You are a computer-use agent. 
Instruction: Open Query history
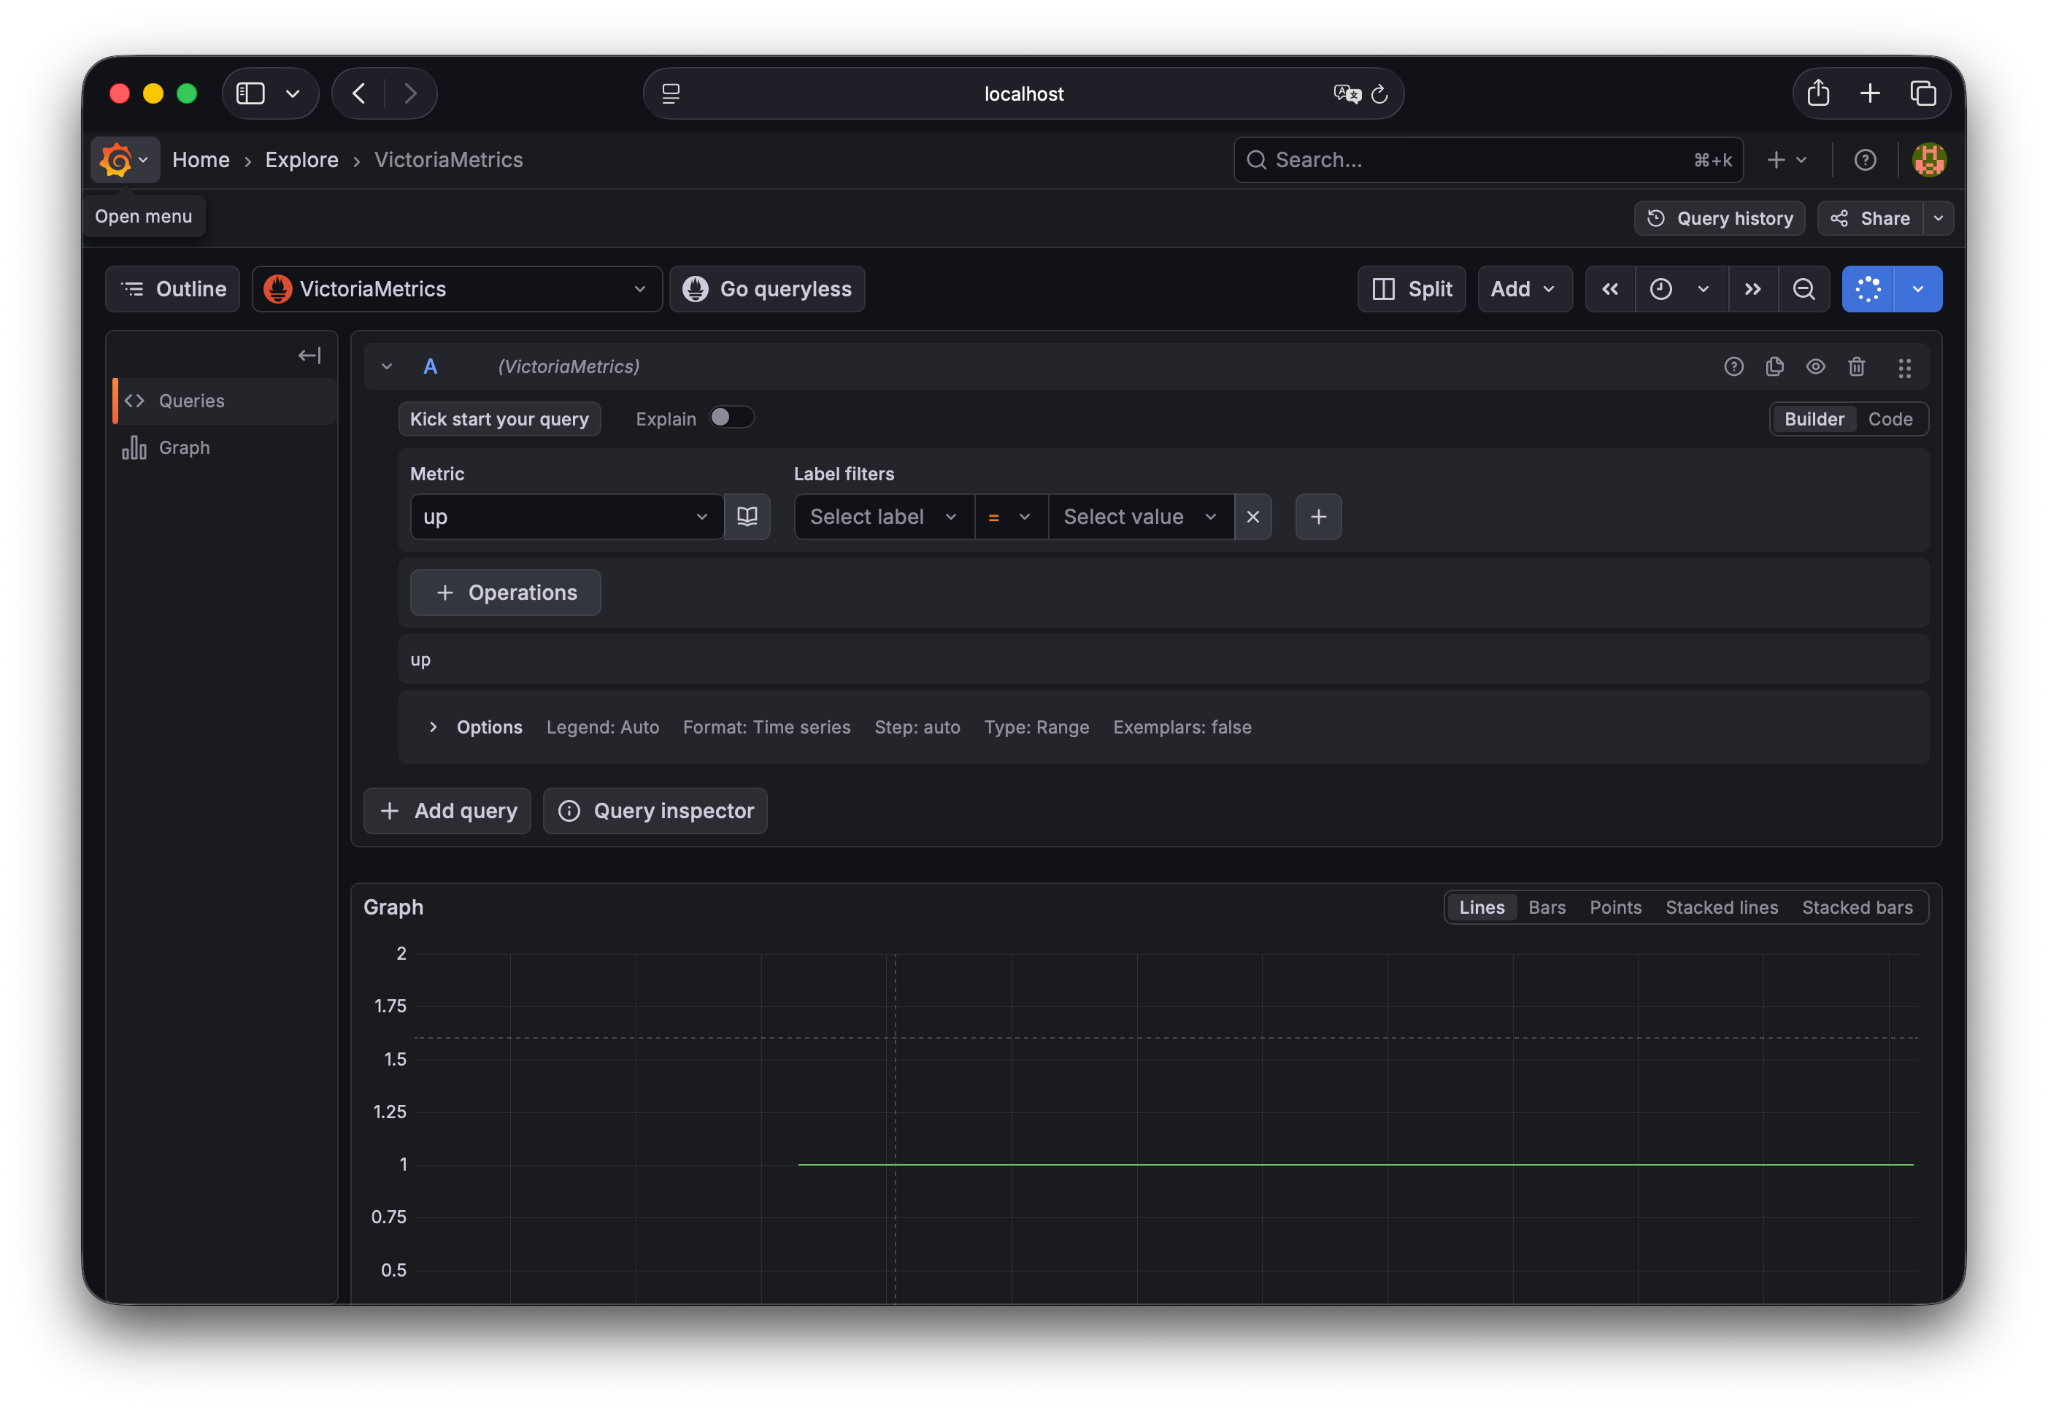[1720, 218]
